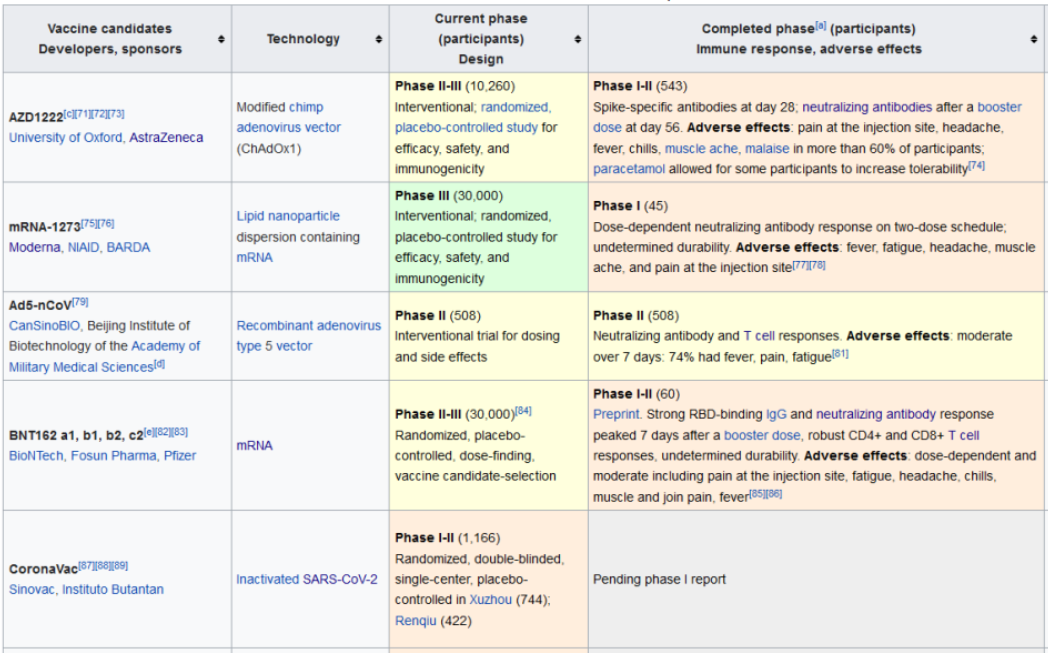The width and height of the screenshot is (1048, 653).
Task: Open Recombinant adenovirus type 5 vector link
Action: coord(308,336)
